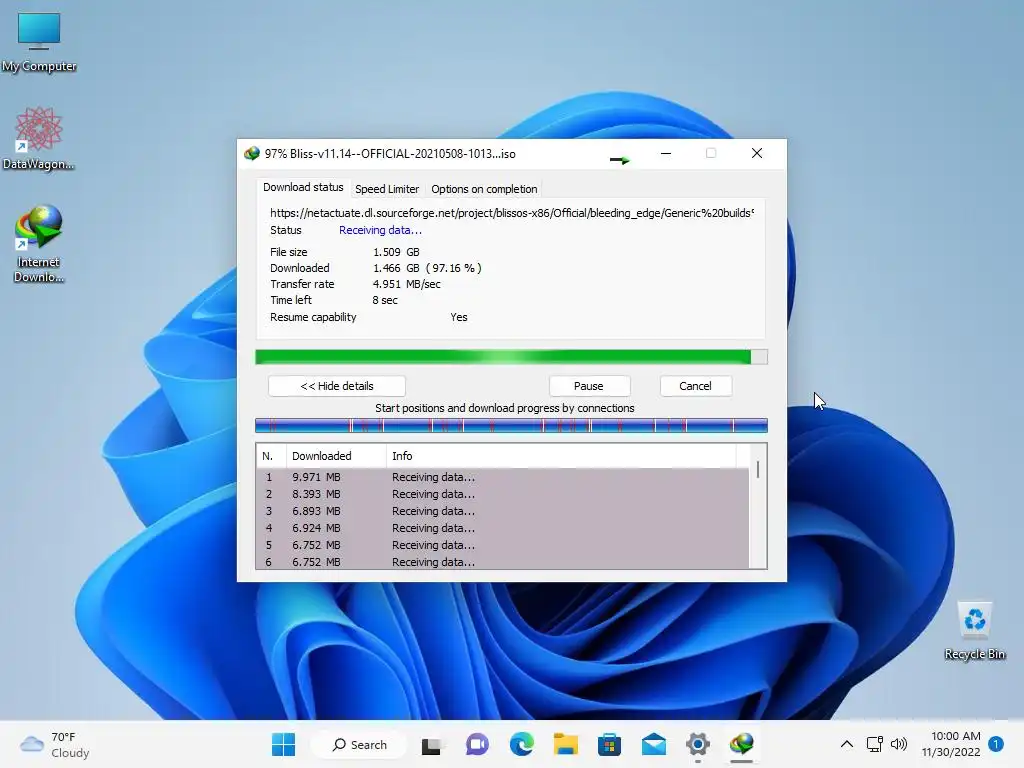Viewport: 1024px width, 768px height.
Task: Click the Downloaded column header
Action: tap(336, 456)
